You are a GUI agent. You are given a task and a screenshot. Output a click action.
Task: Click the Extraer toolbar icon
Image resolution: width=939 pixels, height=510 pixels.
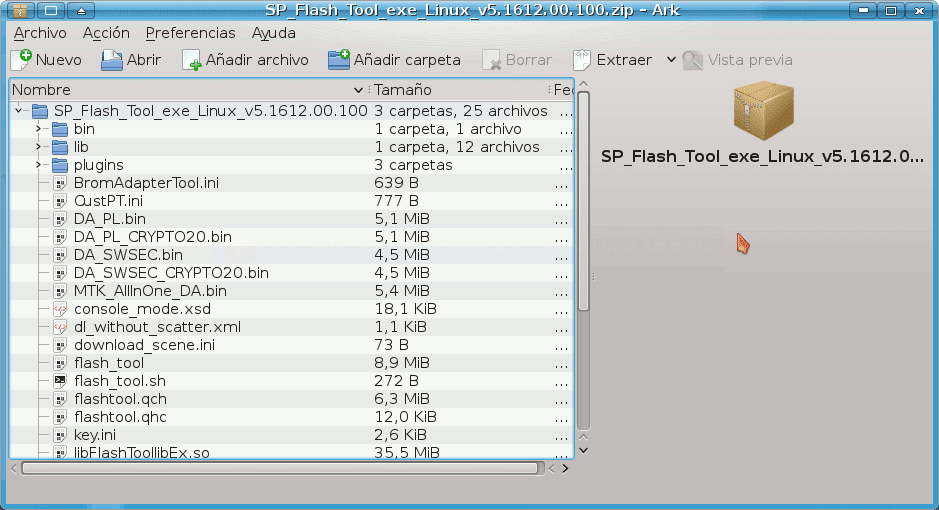click(581, 60)
